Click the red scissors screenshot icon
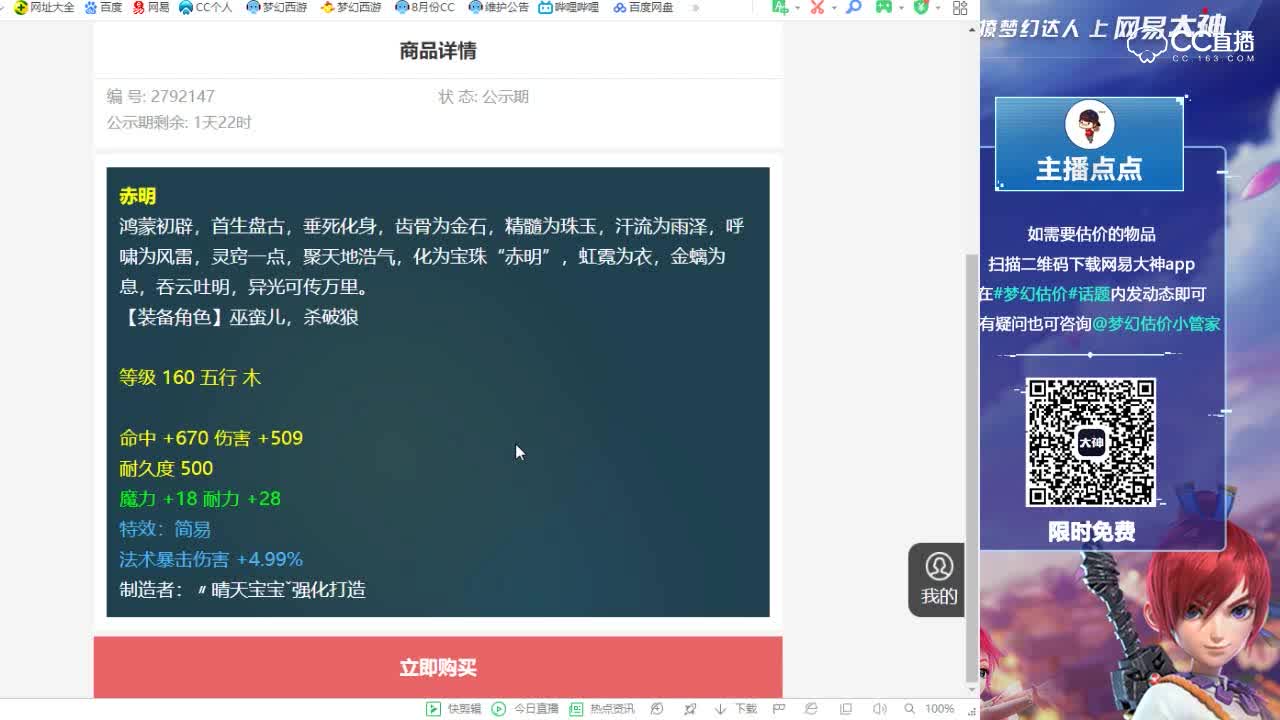 pos(817,7)
